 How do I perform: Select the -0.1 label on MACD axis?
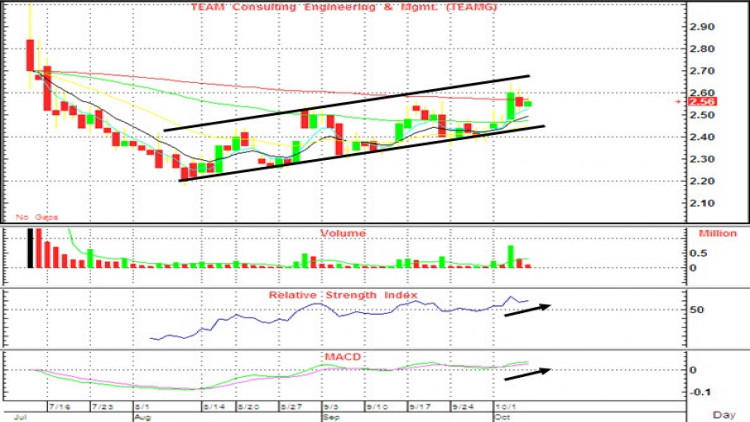click(x=700, y=392)
